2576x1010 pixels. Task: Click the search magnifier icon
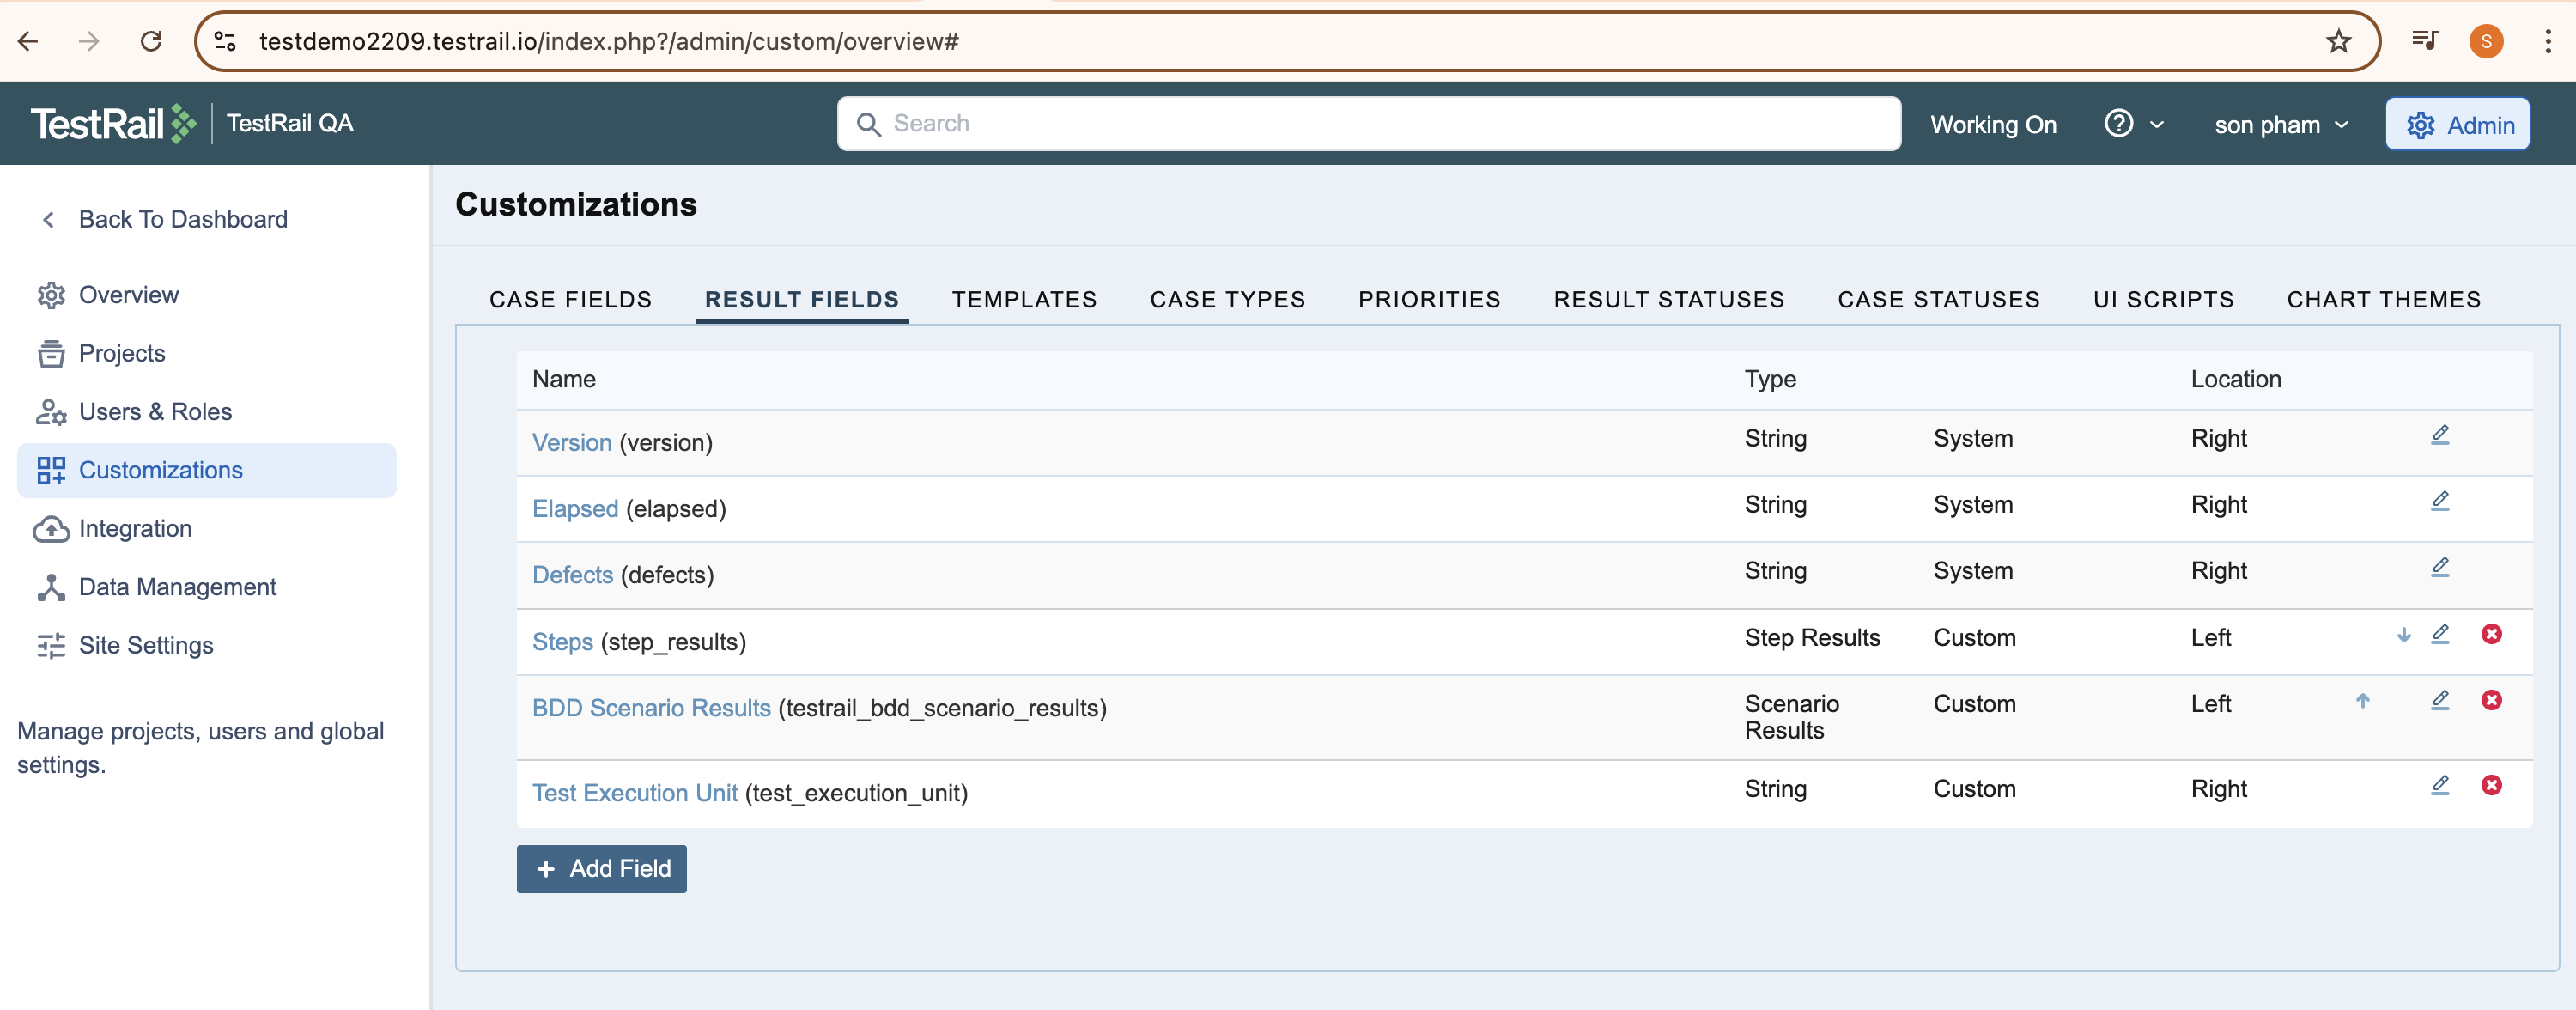click(868, 124)
